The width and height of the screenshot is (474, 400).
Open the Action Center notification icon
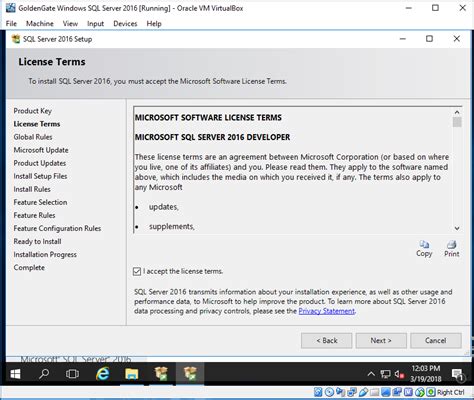coord(458,375)
